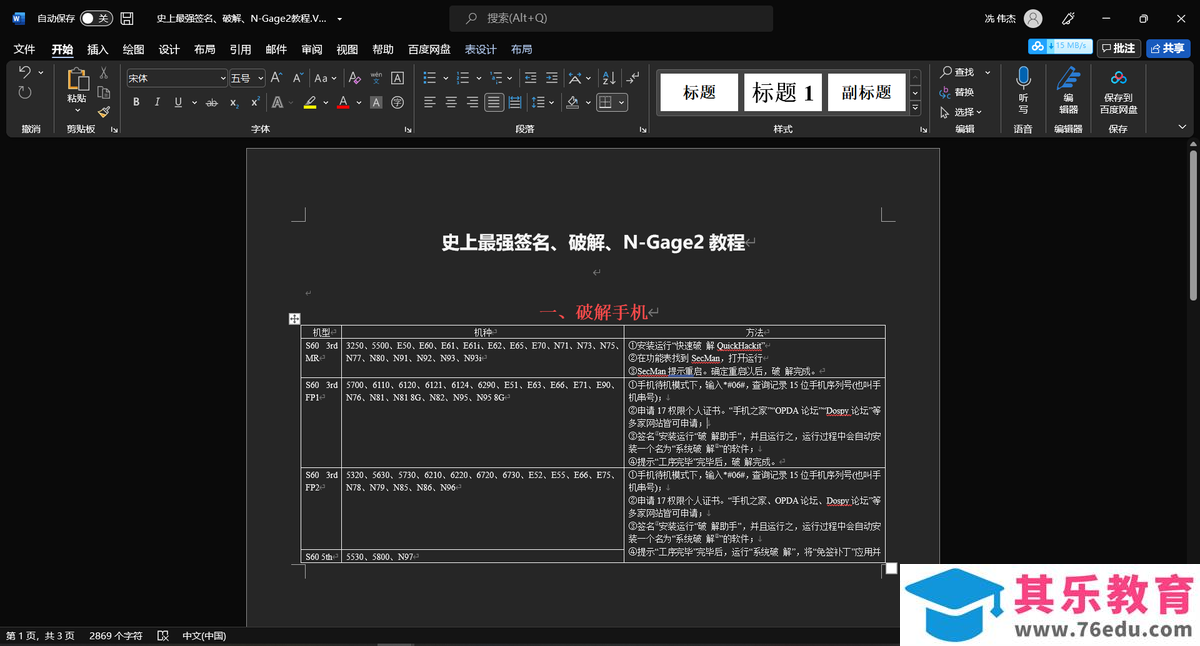The image size is (1200, 646).
Task: Click the table move handle cross
Action: tap(294, 319)
